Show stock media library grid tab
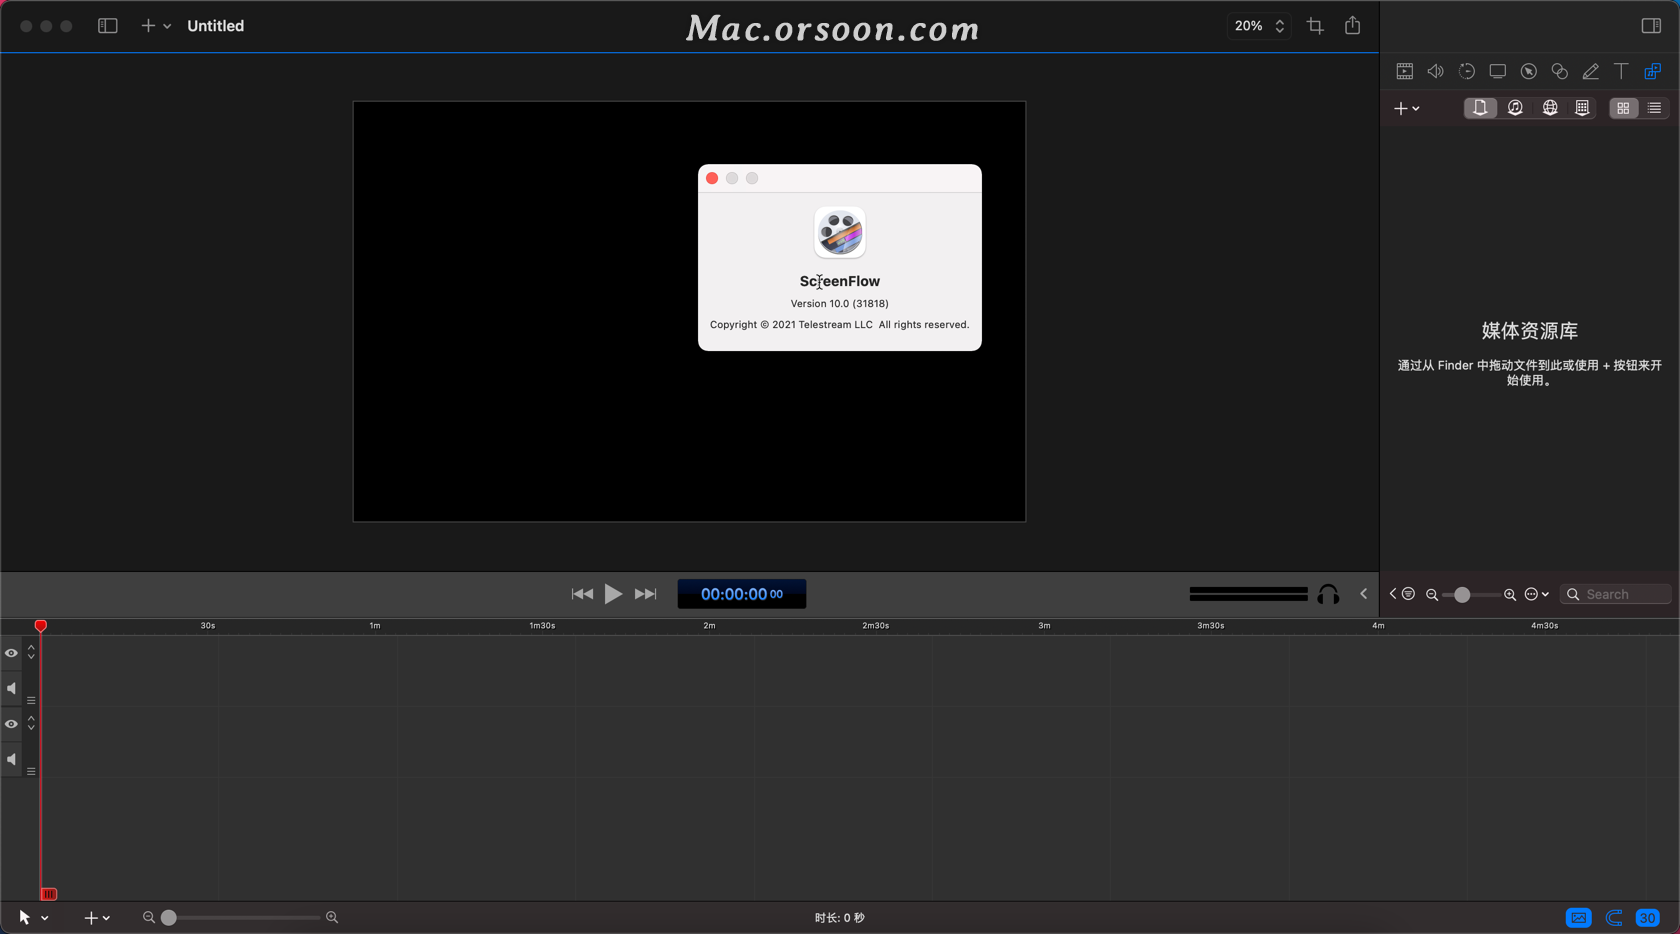 tap(1582, 108)
